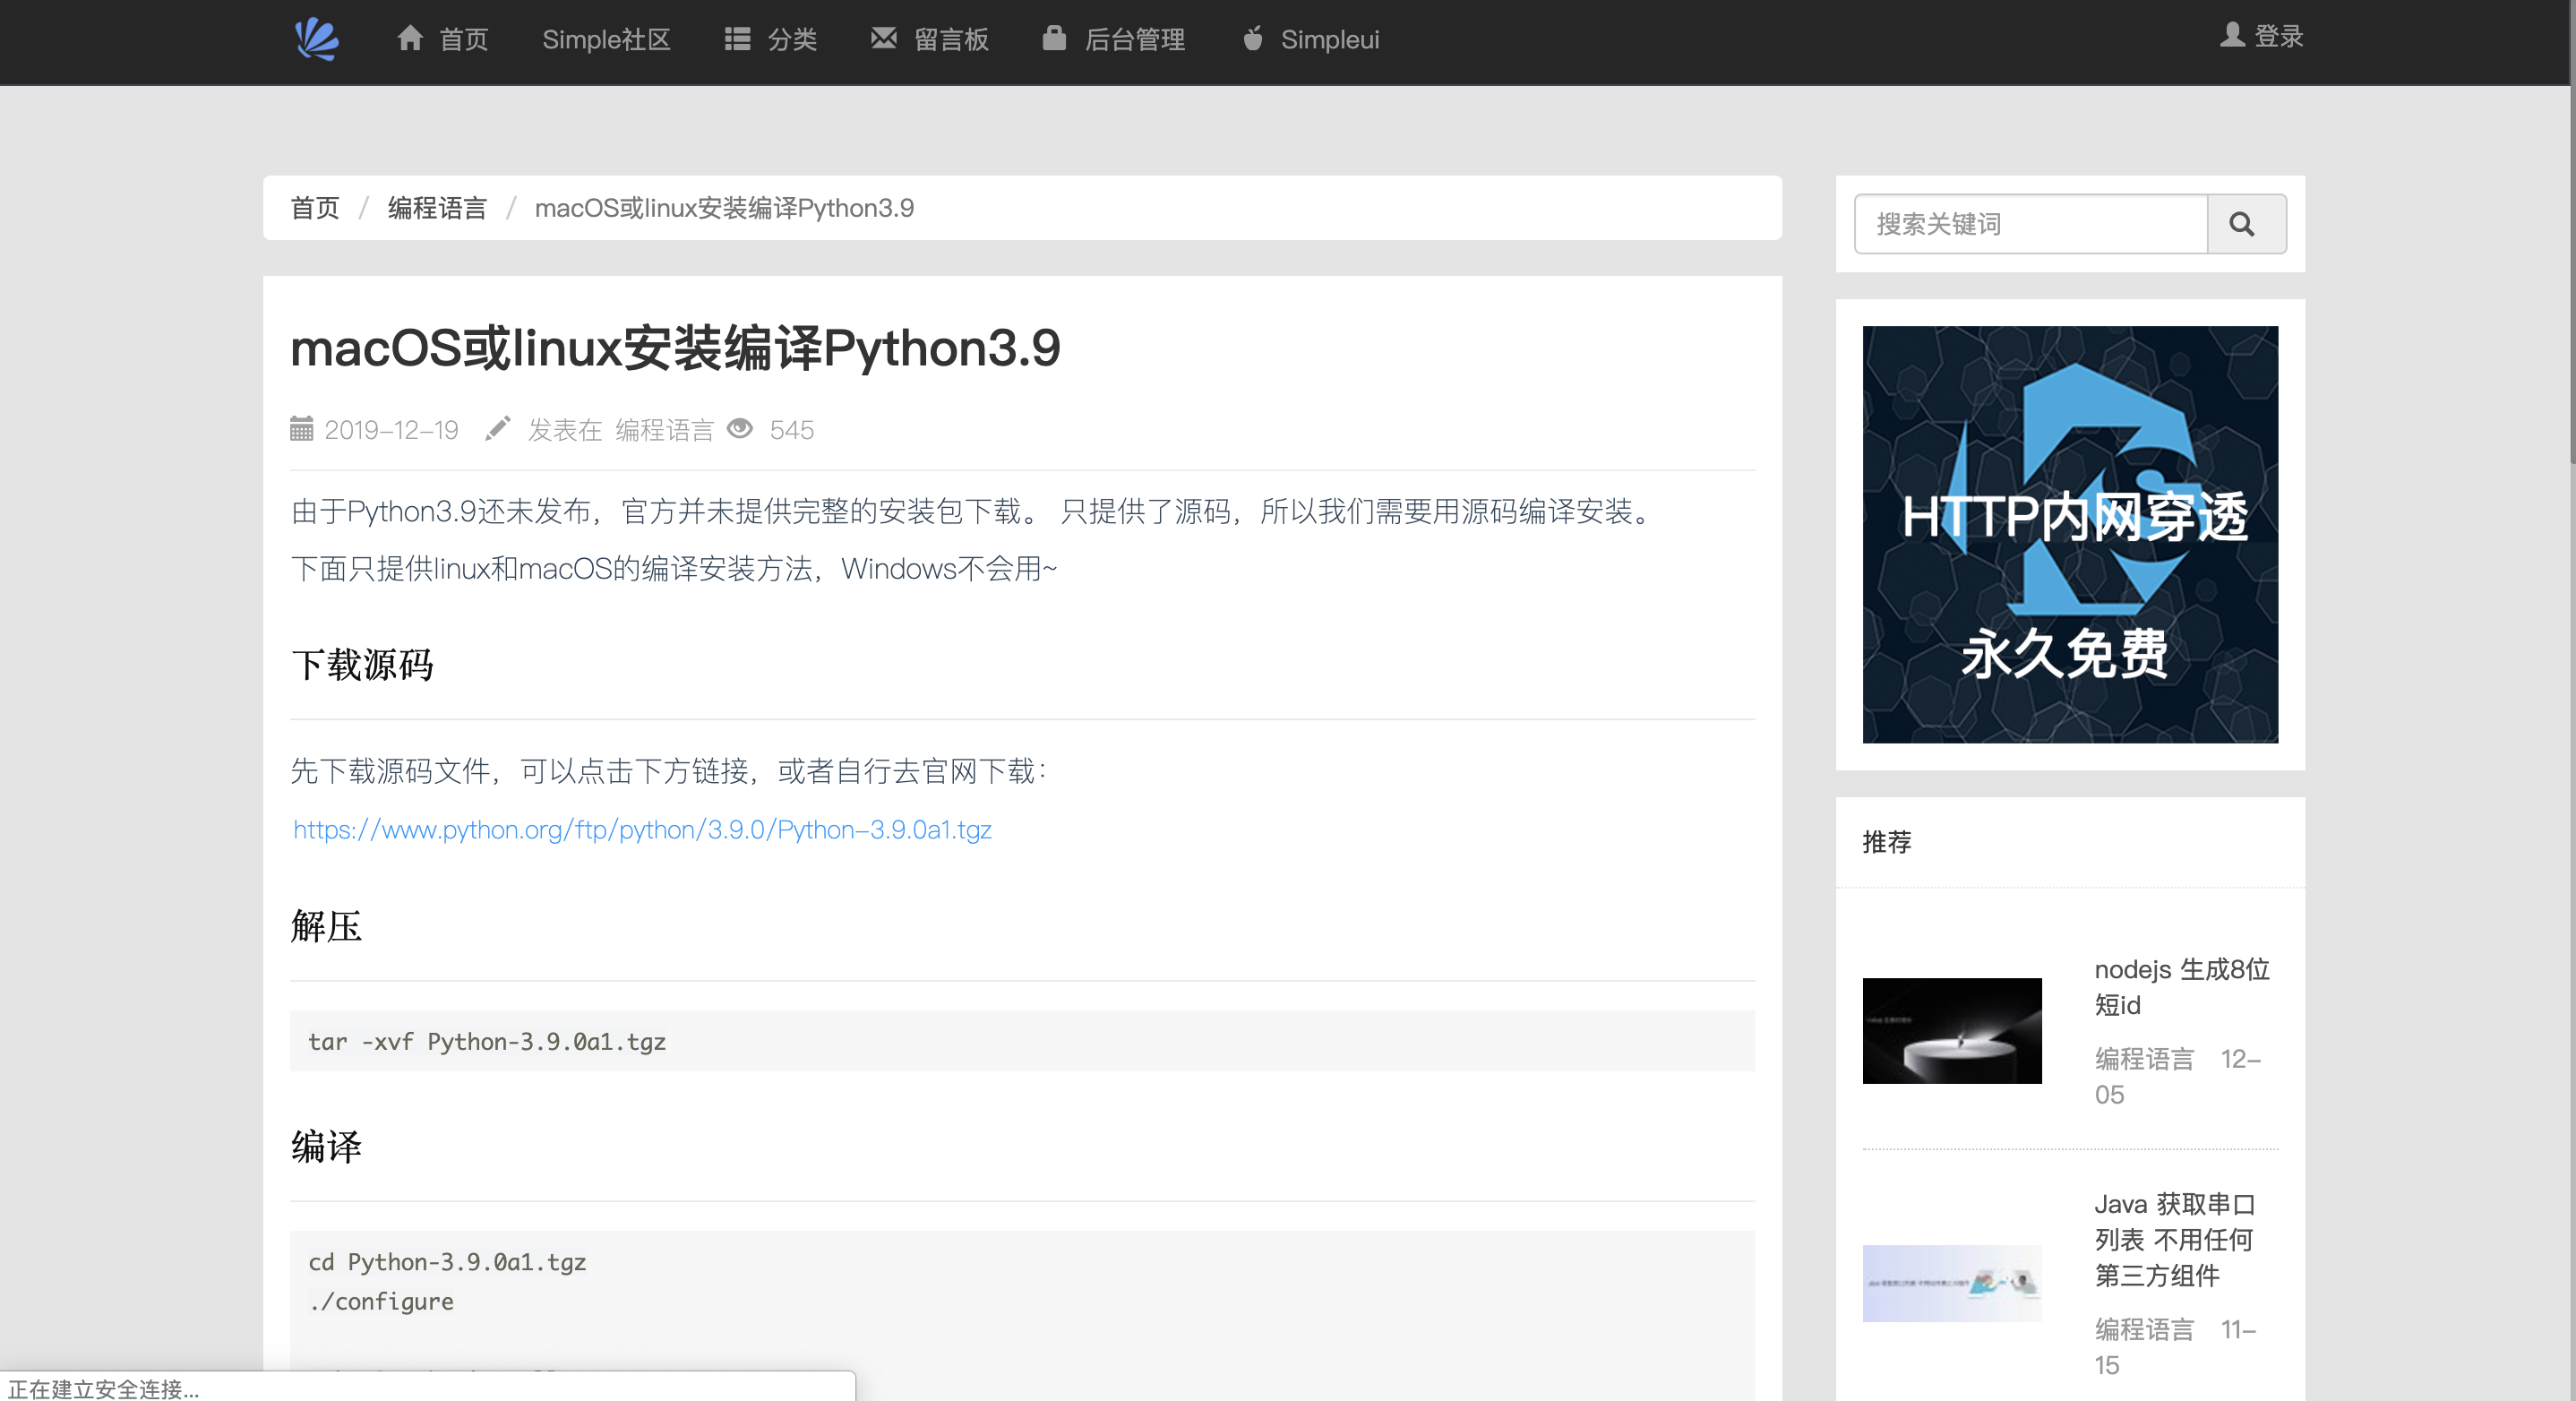Viewport: 2576px width, 1401px height.
Task: Click the user icon beside 登录
Action: 2232,35
